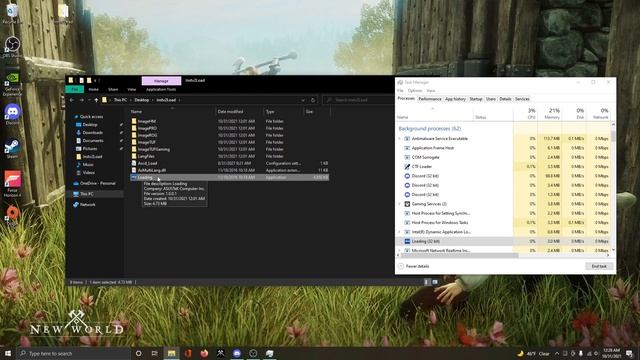Open Task Manager Users tab
640x360 pixels.
tap(491, 99)
